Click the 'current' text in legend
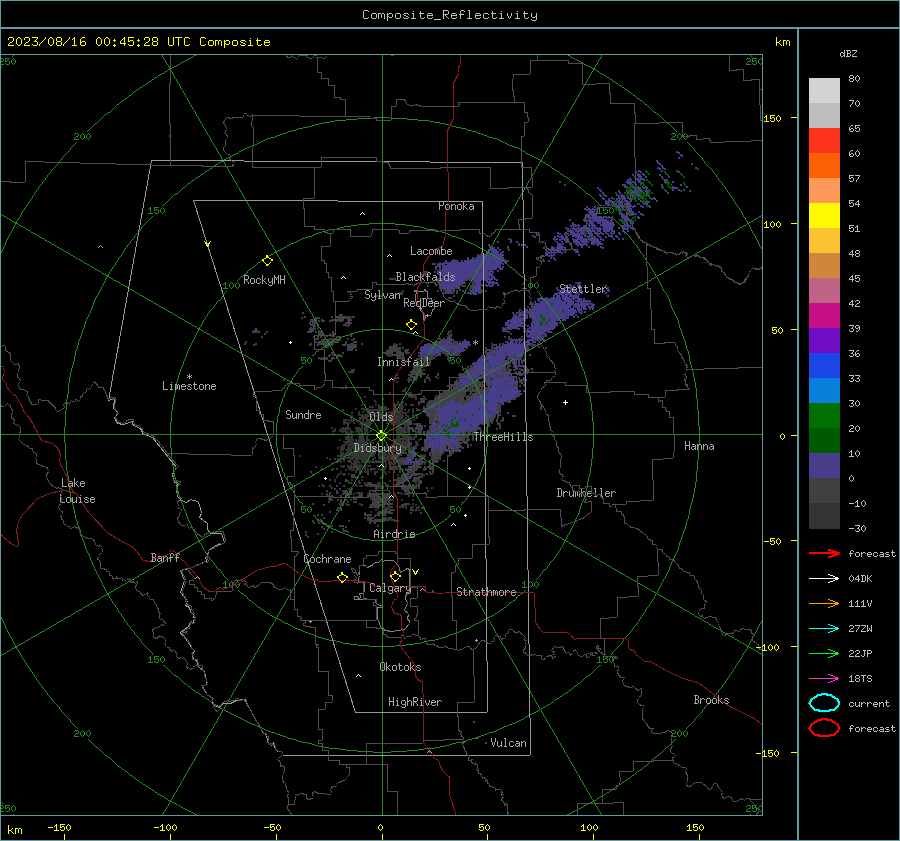 pos(869,703)
